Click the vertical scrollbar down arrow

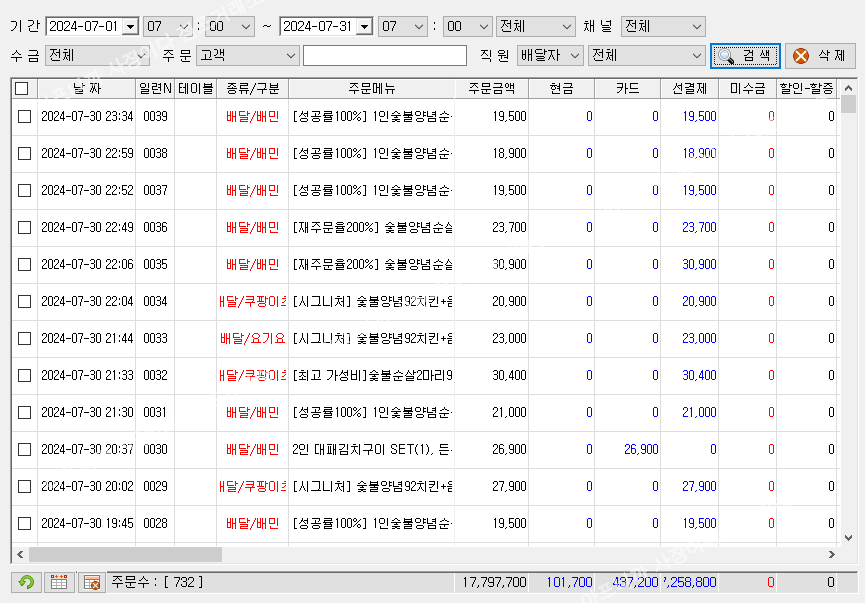[x=848, y=539]
